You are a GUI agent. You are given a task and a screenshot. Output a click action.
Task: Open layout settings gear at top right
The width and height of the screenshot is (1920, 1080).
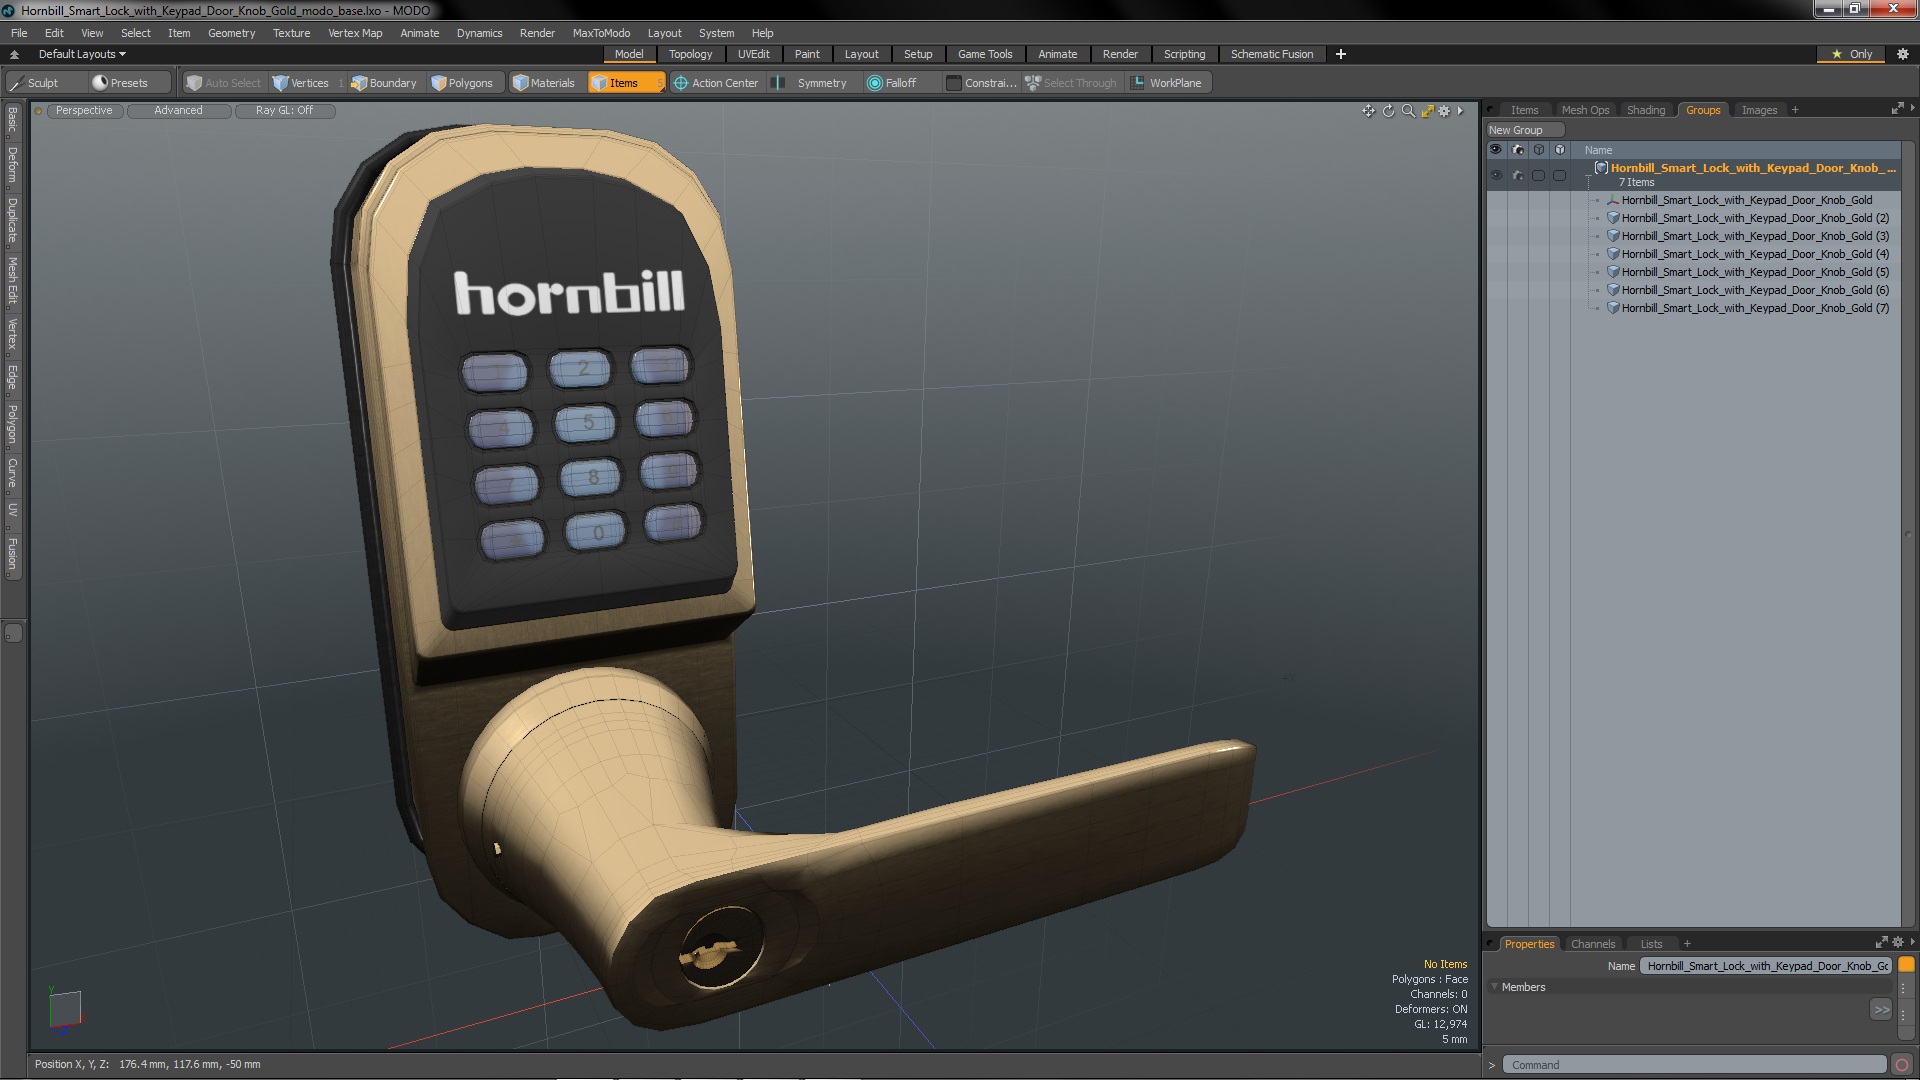(1903, 54)
